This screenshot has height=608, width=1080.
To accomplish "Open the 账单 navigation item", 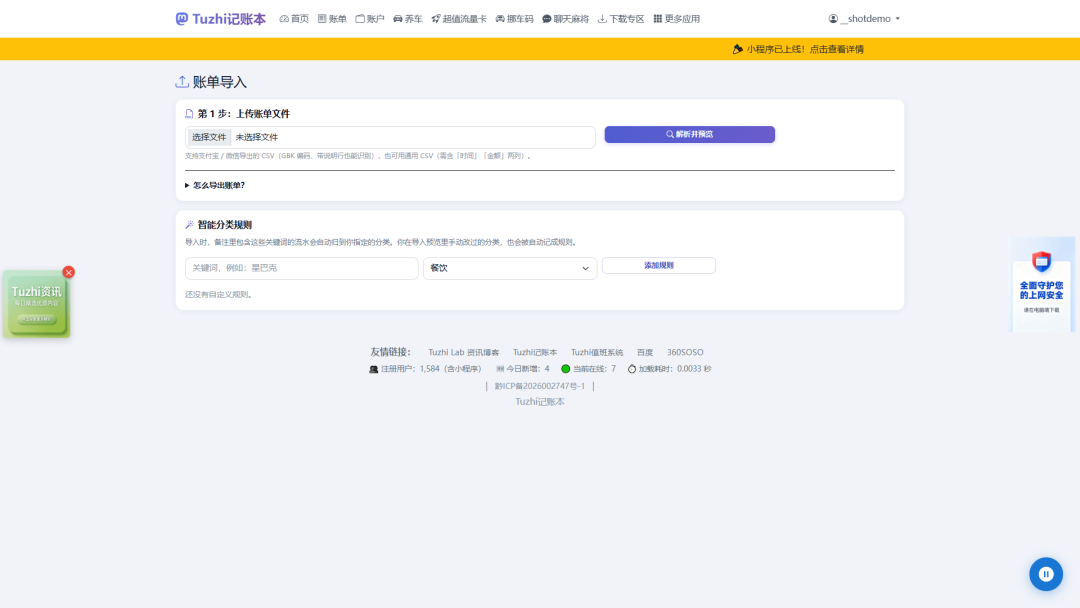I will [x=332, y=19].
